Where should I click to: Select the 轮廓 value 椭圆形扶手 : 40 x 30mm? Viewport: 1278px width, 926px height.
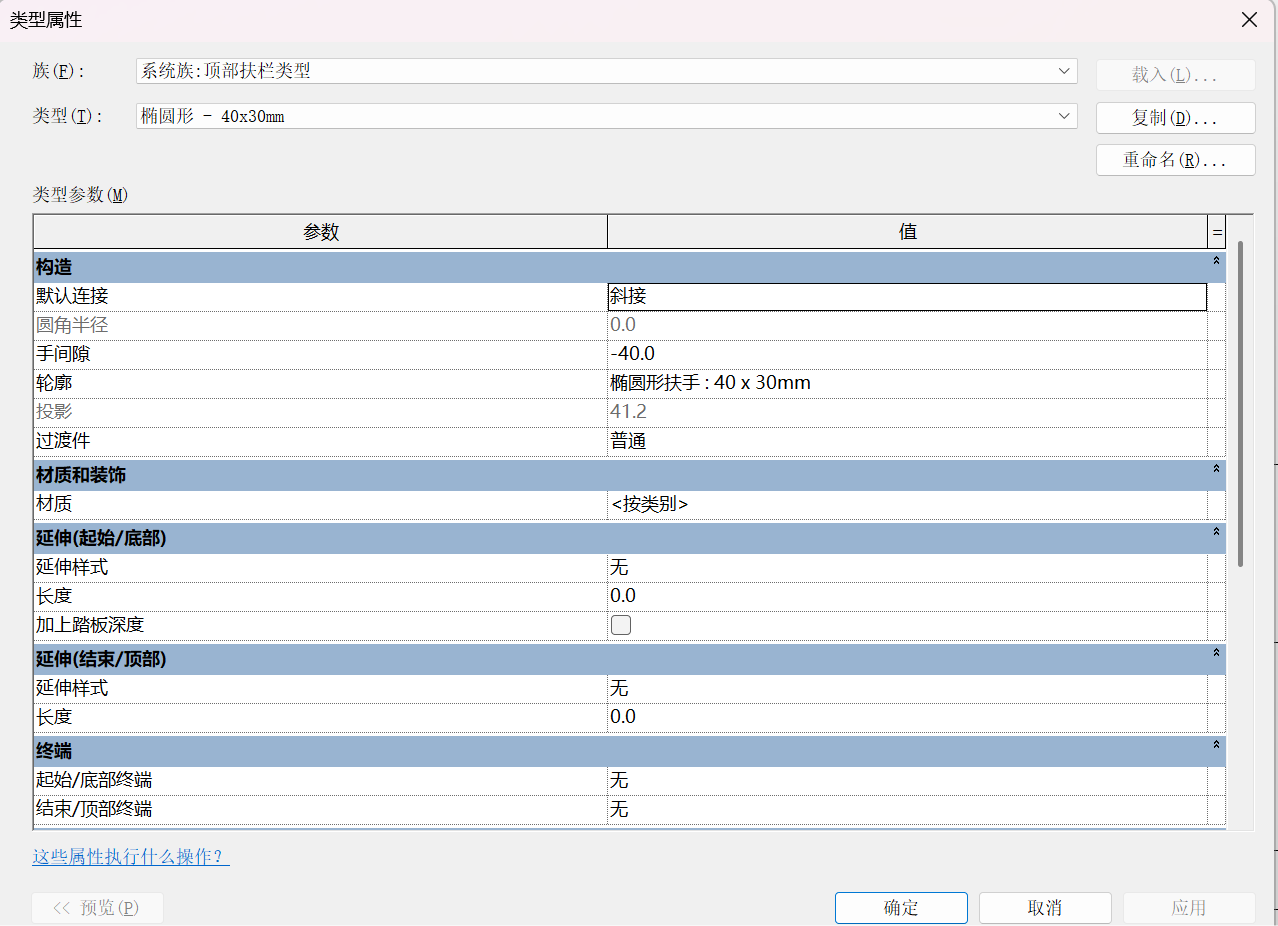tap(907, 383)
